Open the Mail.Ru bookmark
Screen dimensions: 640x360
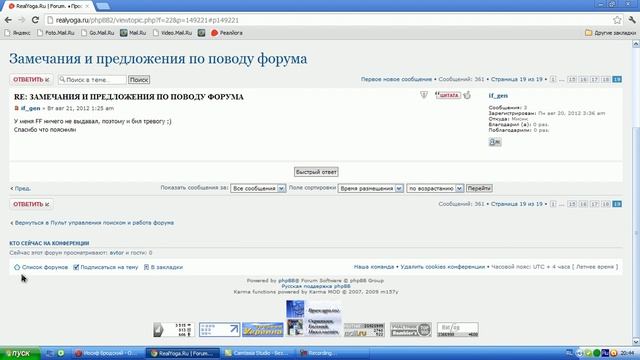133,33
